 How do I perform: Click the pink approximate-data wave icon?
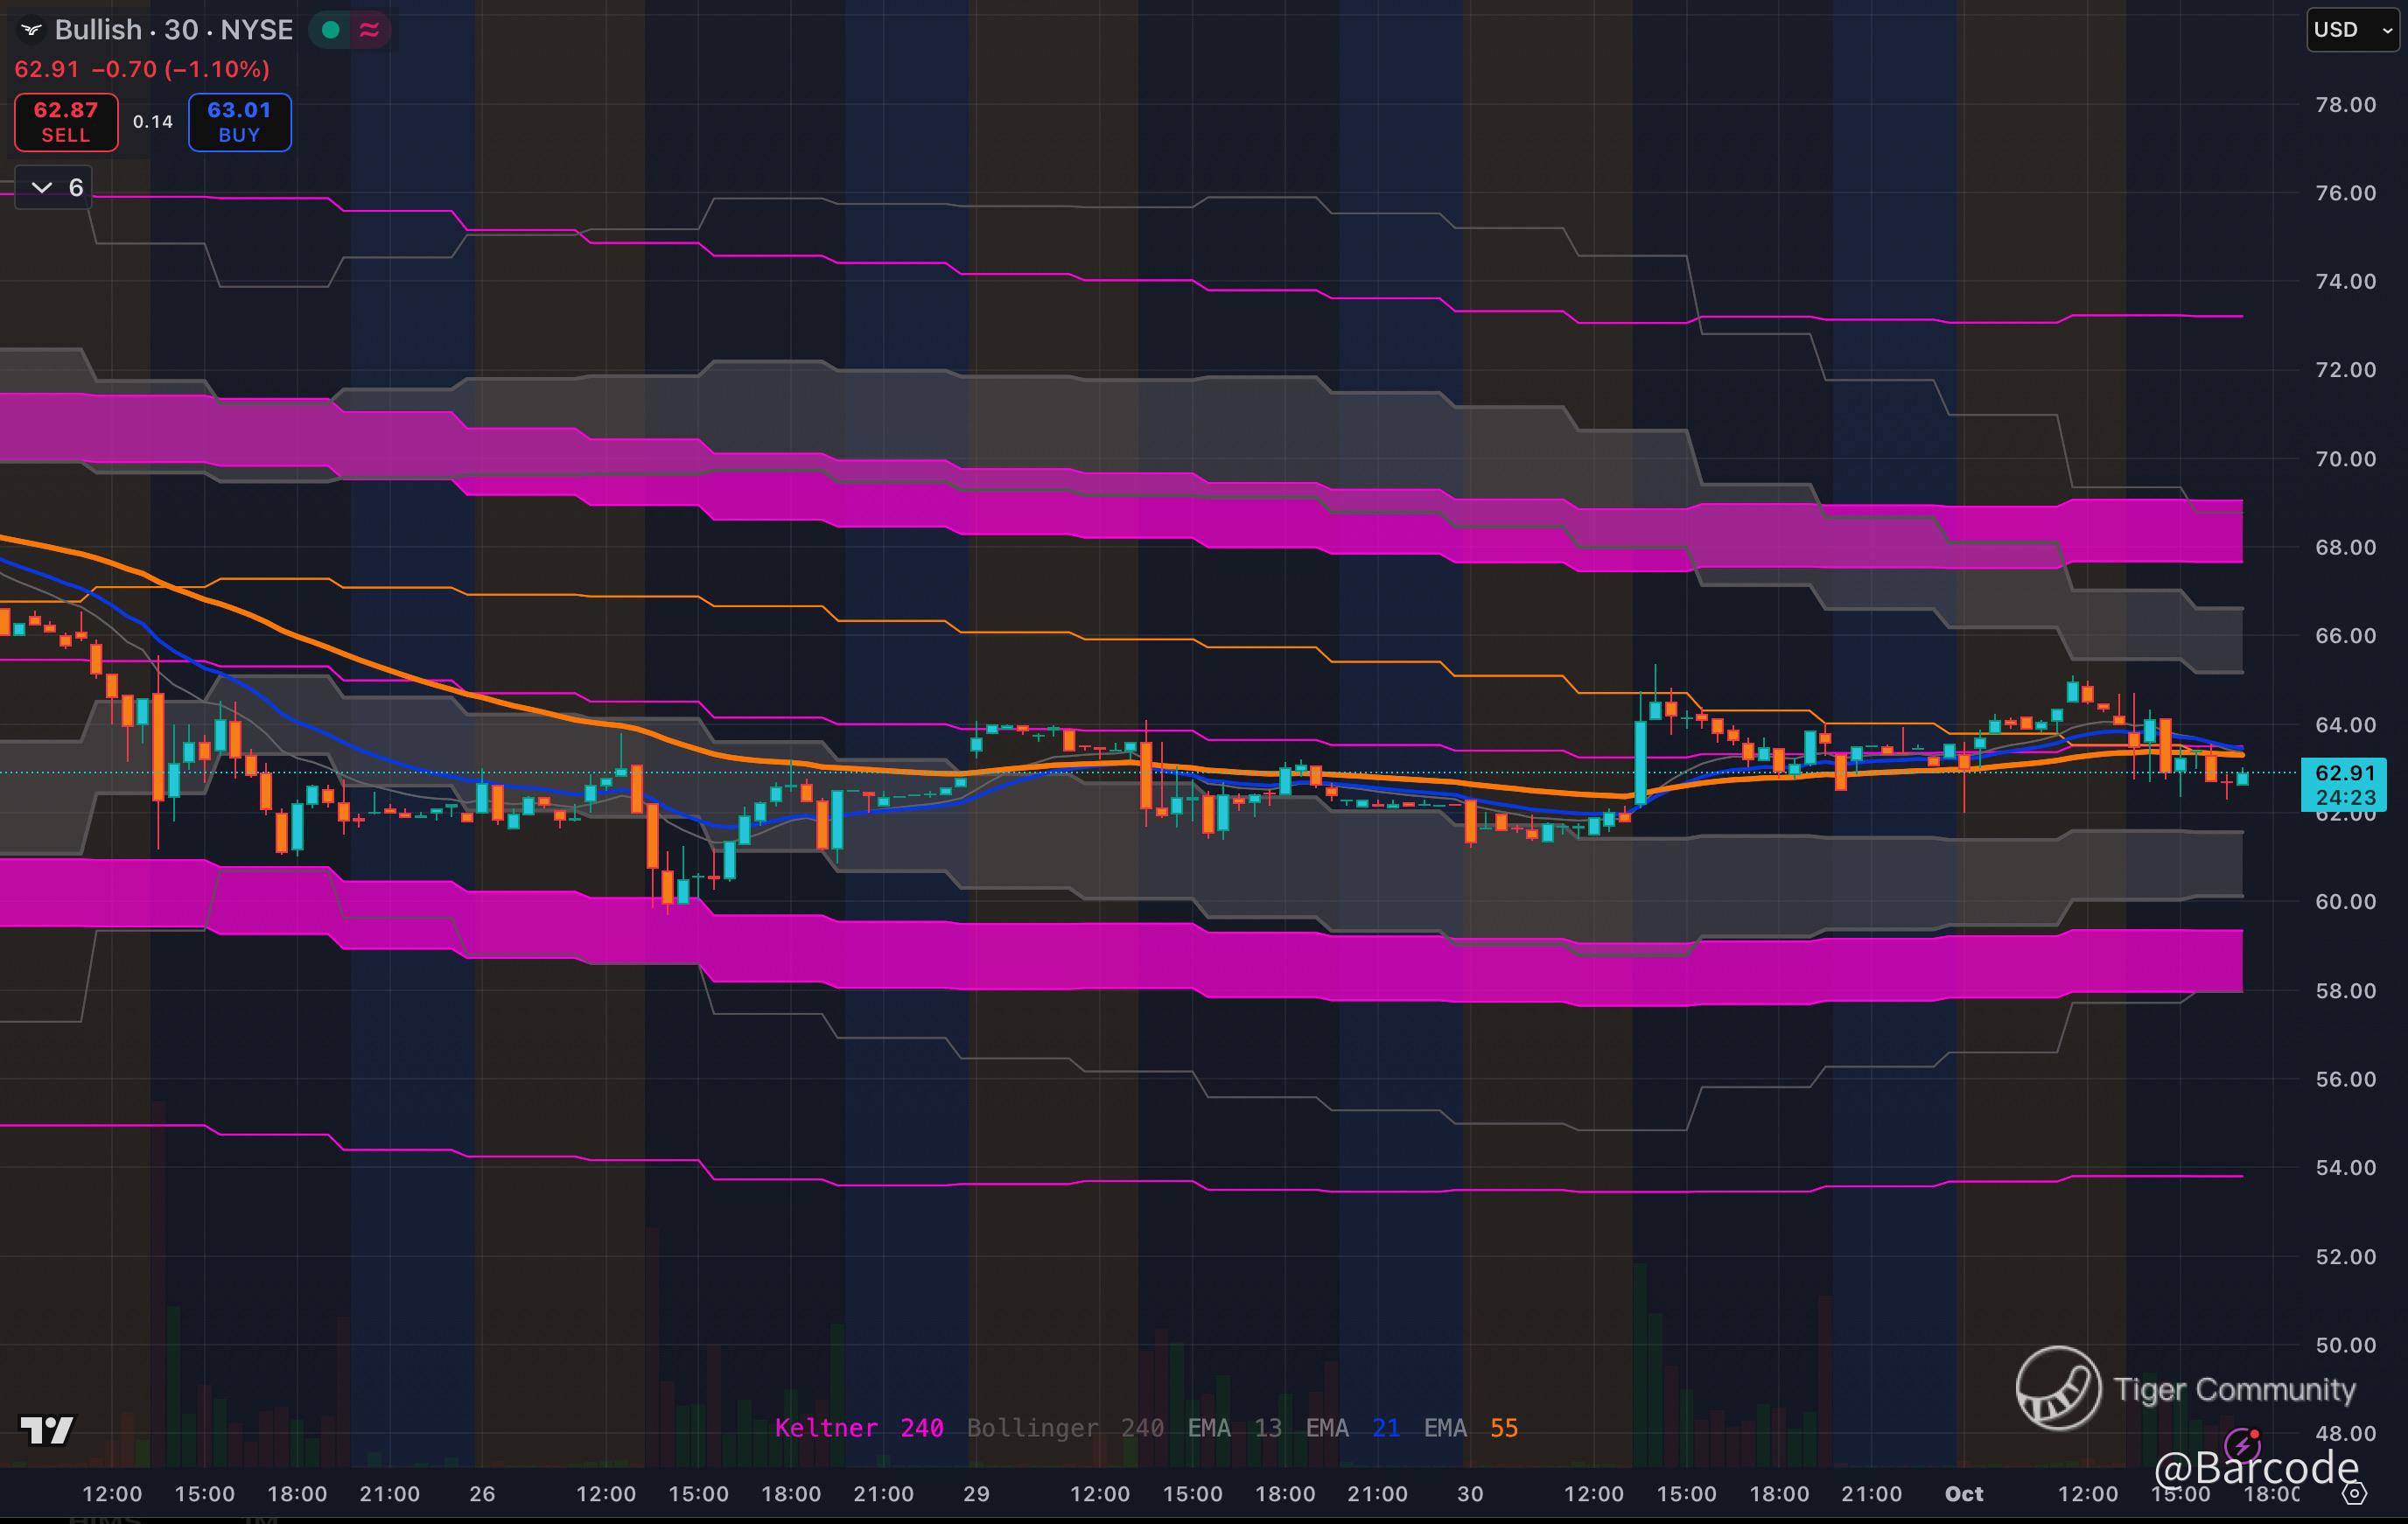pos(369,30)
